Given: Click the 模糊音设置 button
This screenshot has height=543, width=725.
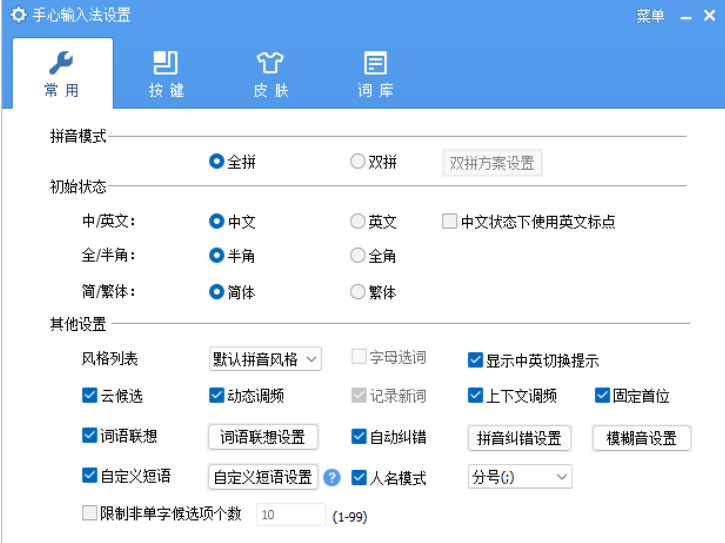Looking at the screenshot, I should pyautogui.click(x=641, y=438).
